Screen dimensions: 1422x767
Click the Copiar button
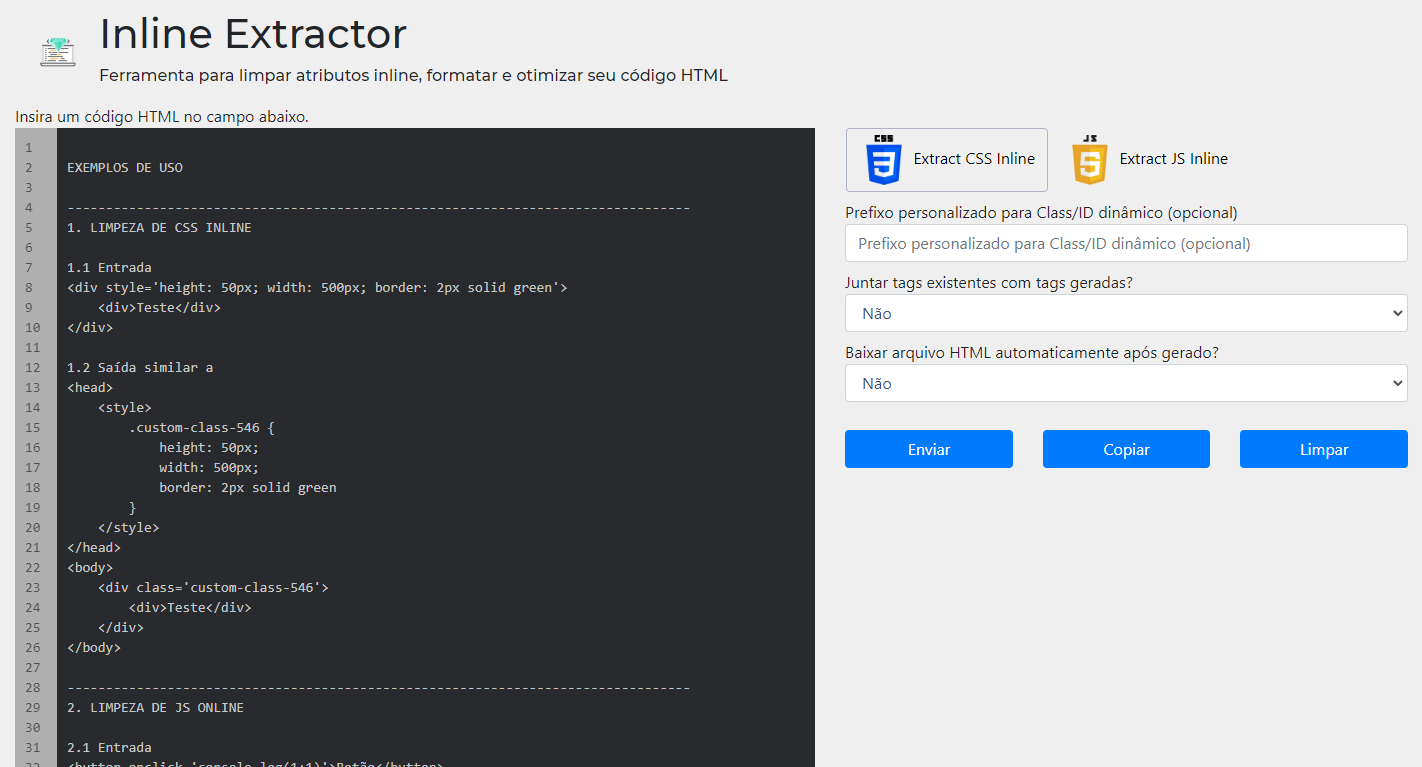[x=1126, y=449]
